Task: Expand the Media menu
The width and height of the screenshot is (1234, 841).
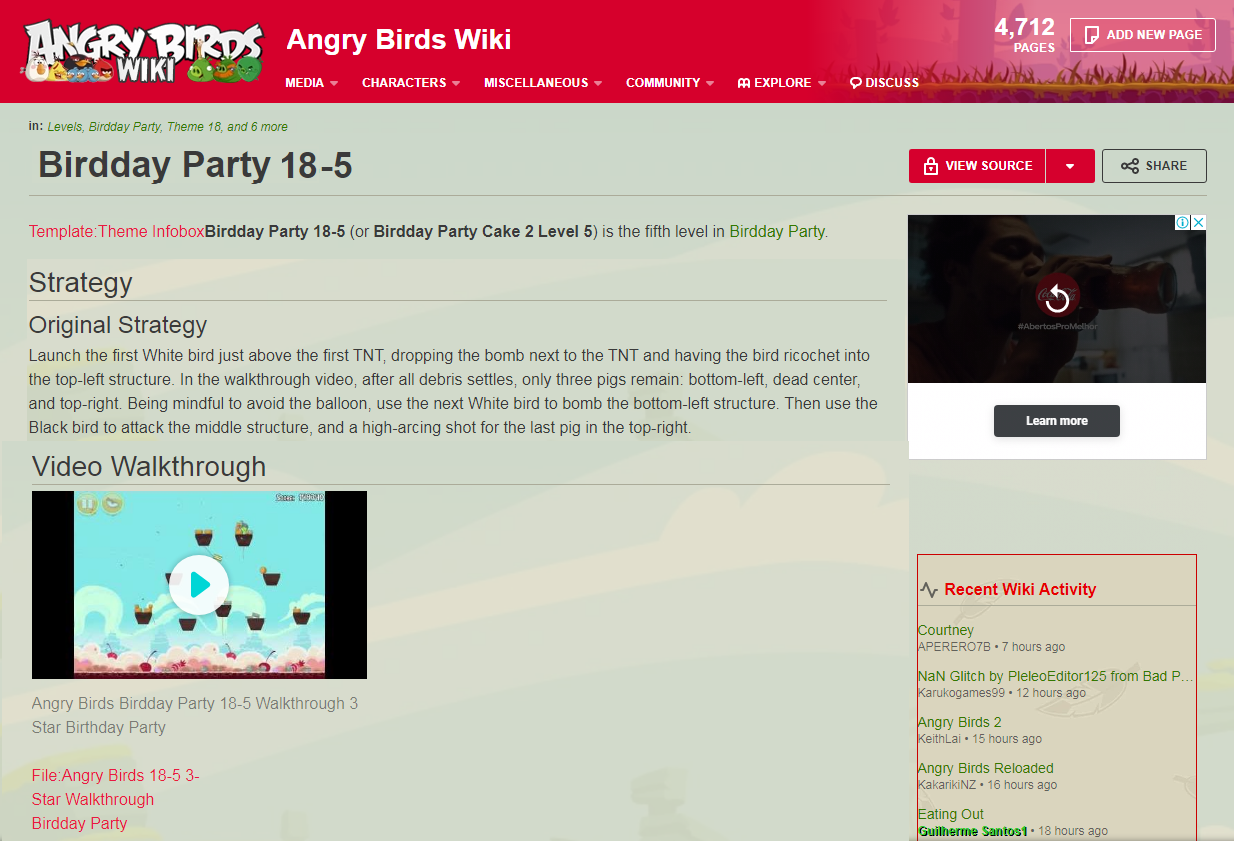Action: [311, 83]
